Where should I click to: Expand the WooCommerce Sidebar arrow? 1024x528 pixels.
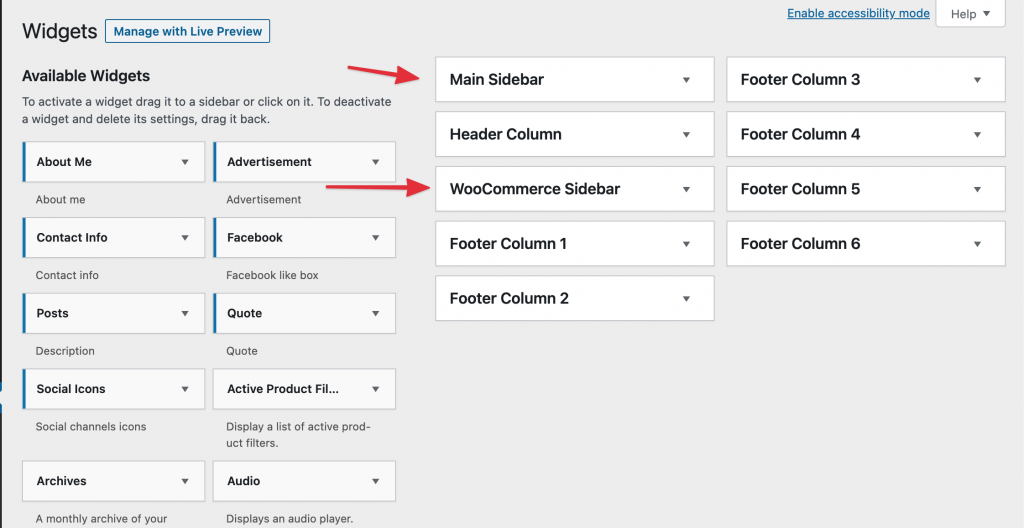[686, 190]
